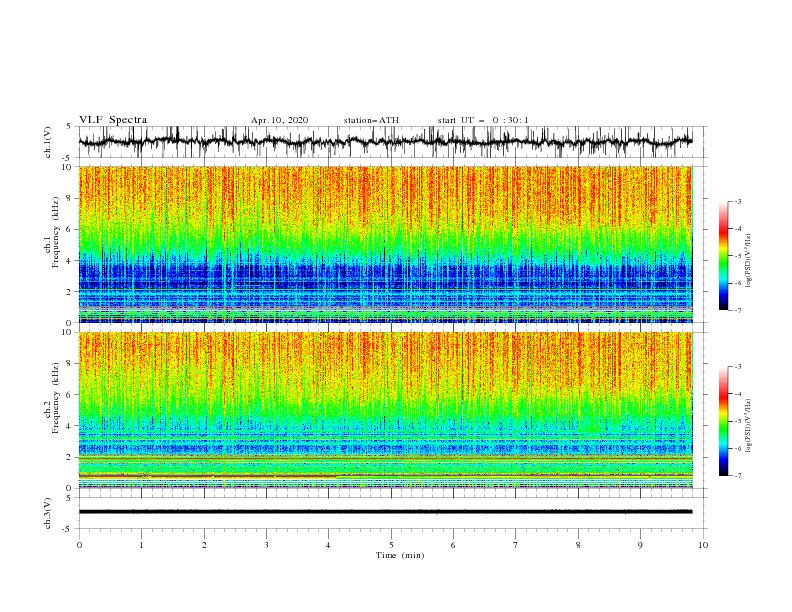
Task: Click the "-3" label on ch.1 colorbar
Action: tap(738, 201)
